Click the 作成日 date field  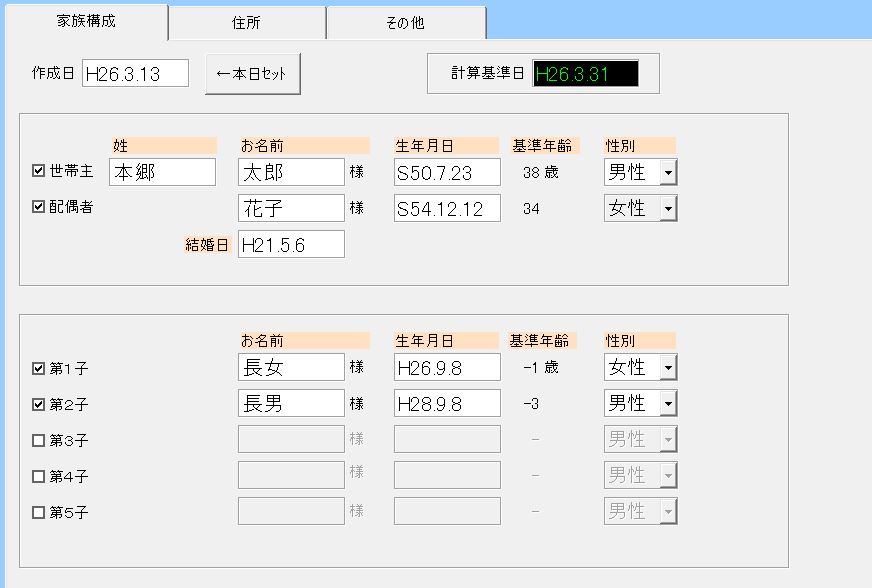pyautogui.click(x=135, y=73)
